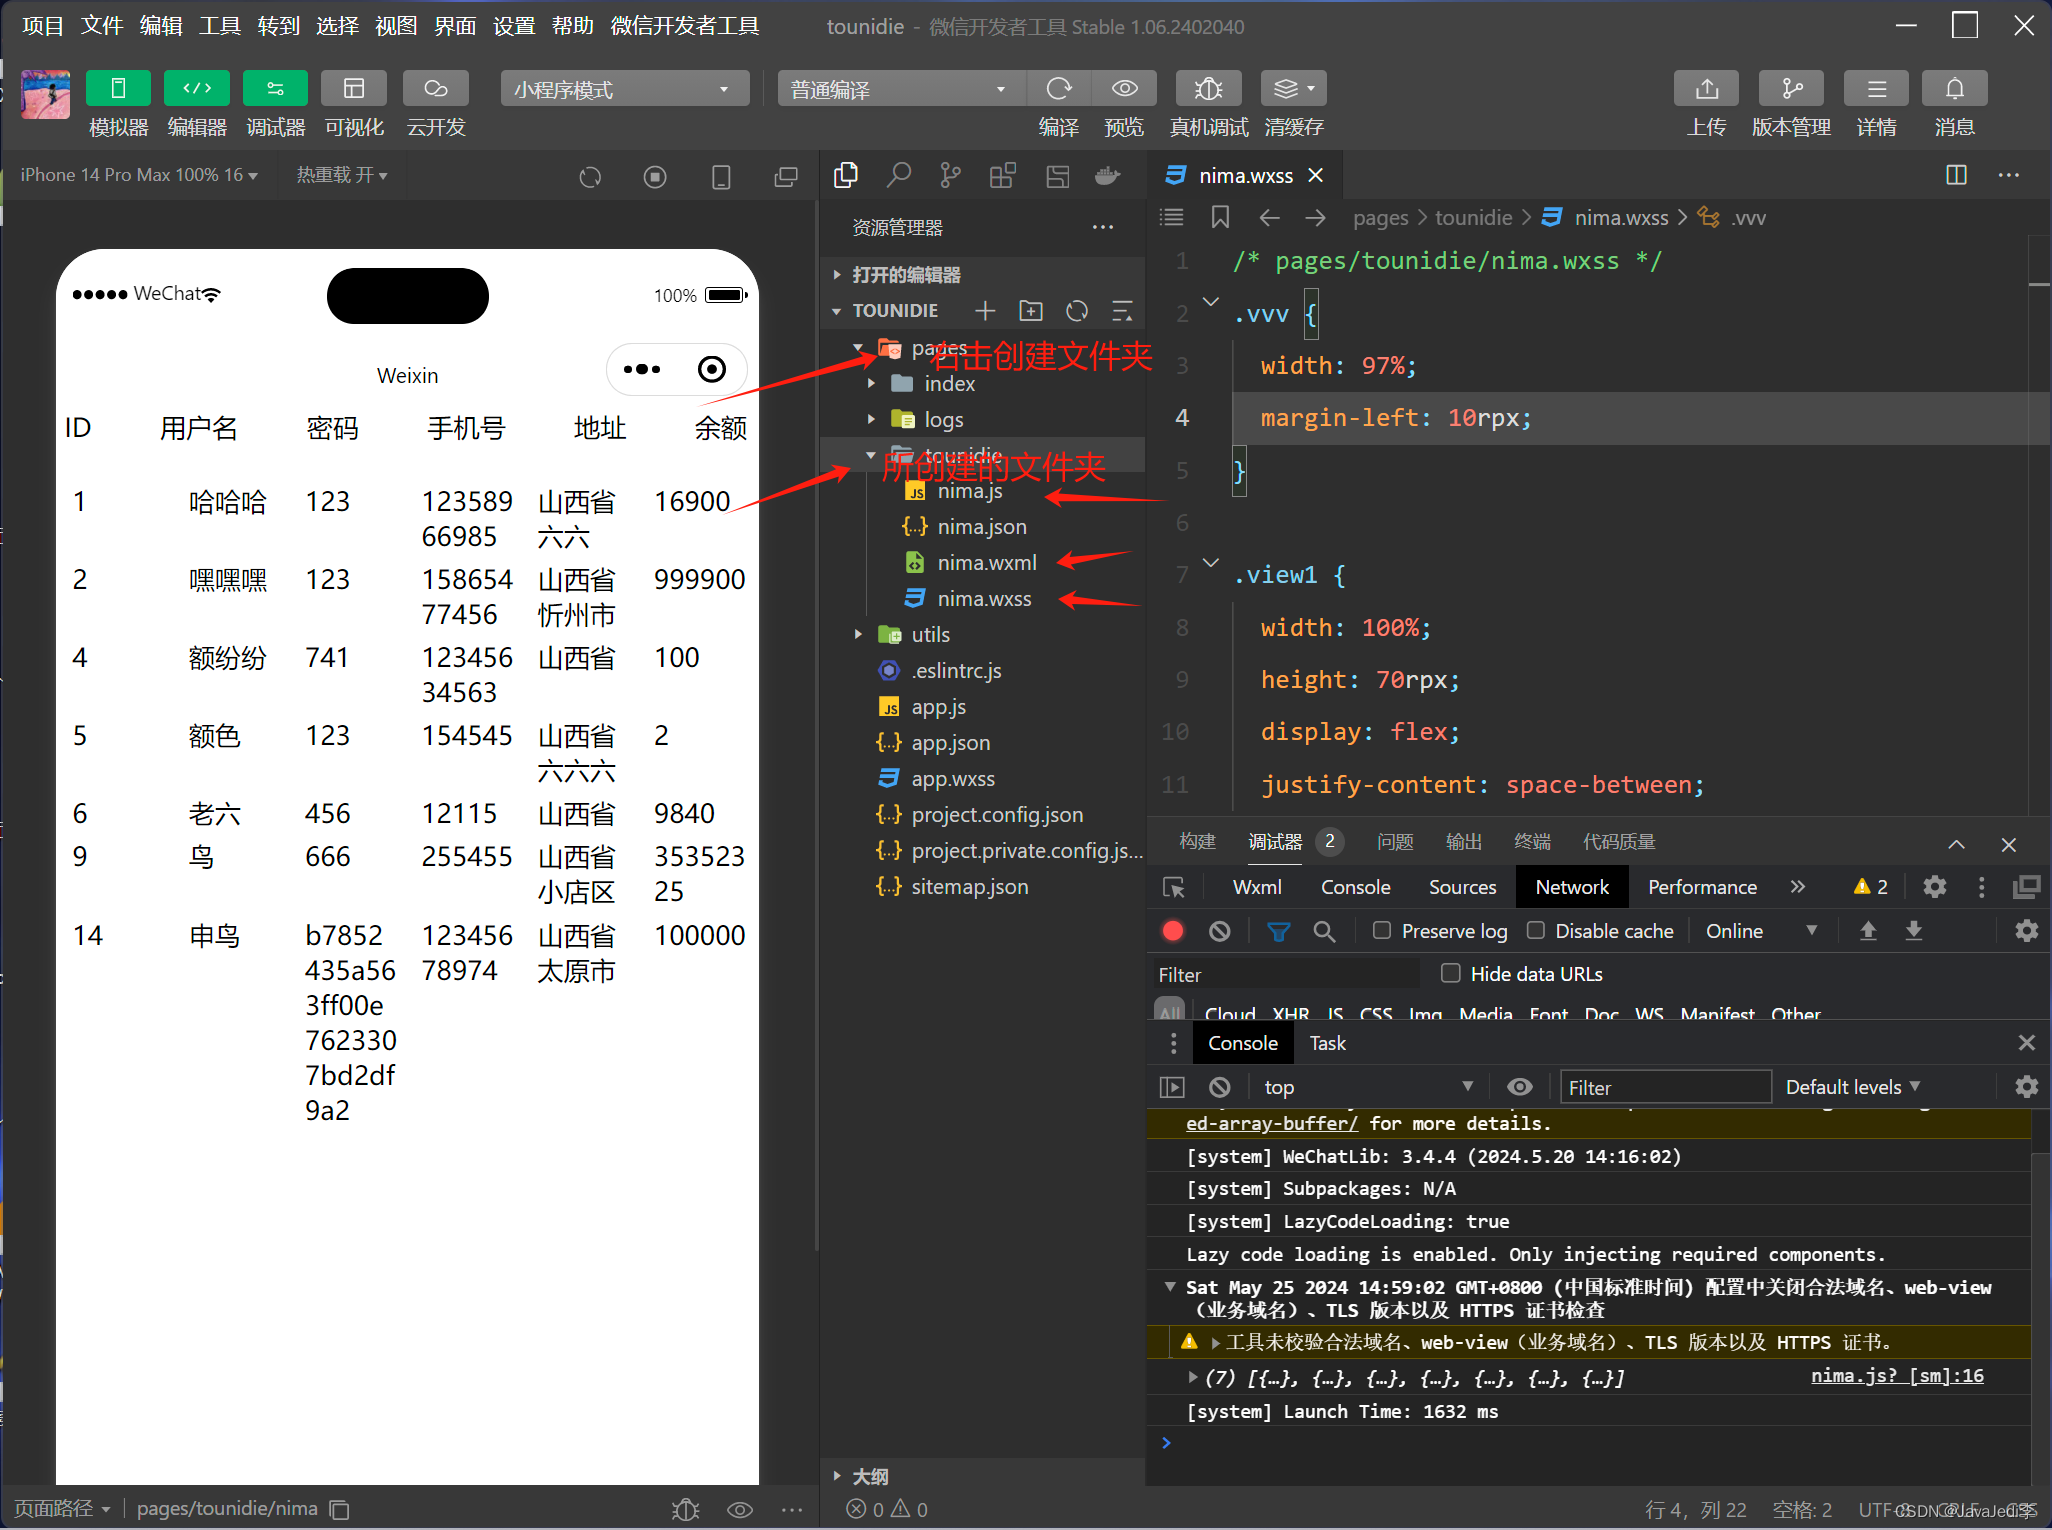Click the simulator toggle icon in toolbar
Image resolution: width=2052 pixels, height=1530 pixels.
(118, 89)
